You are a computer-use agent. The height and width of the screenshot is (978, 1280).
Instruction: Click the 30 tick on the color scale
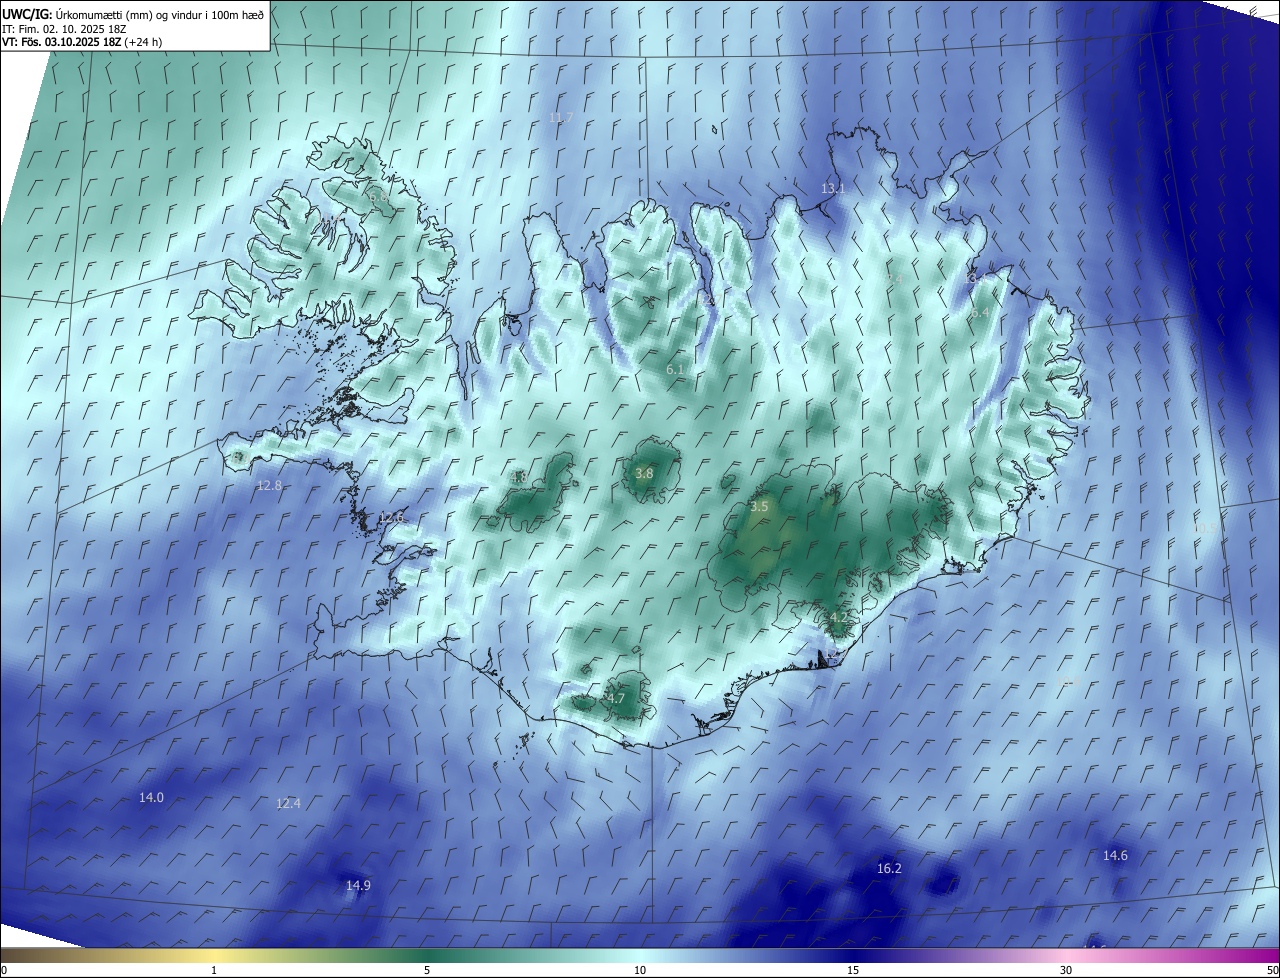[1066, 970]
